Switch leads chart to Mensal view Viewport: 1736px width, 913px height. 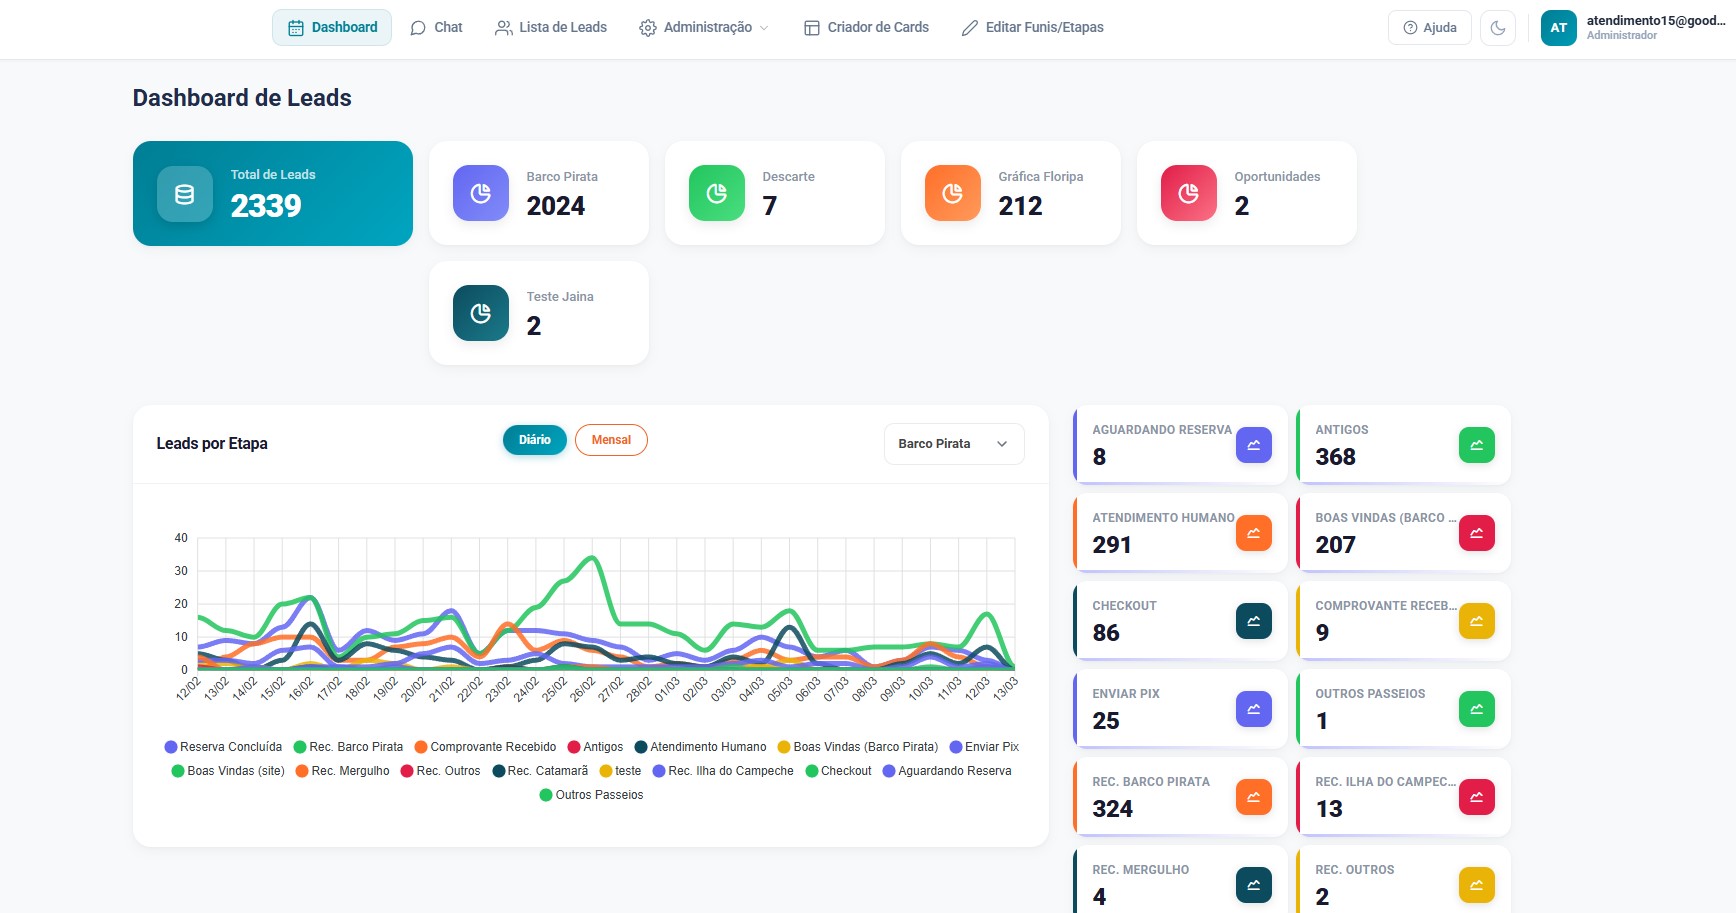tap(611, 439)
